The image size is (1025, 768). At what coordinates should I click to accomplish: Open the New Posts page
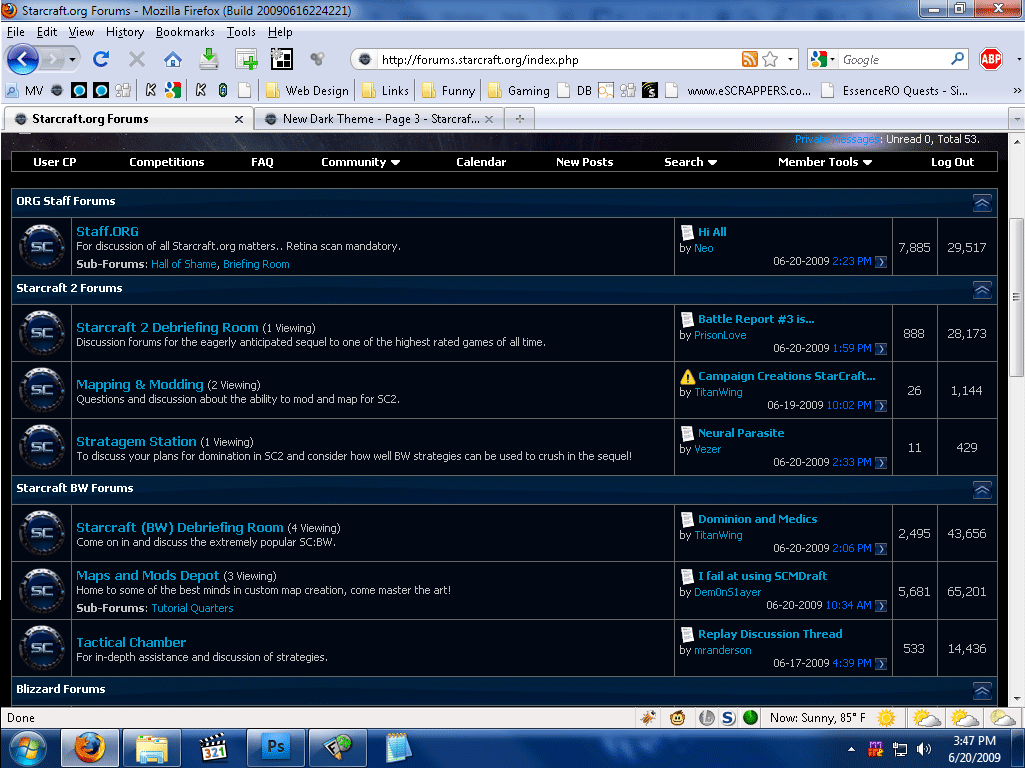coord(584,162)
